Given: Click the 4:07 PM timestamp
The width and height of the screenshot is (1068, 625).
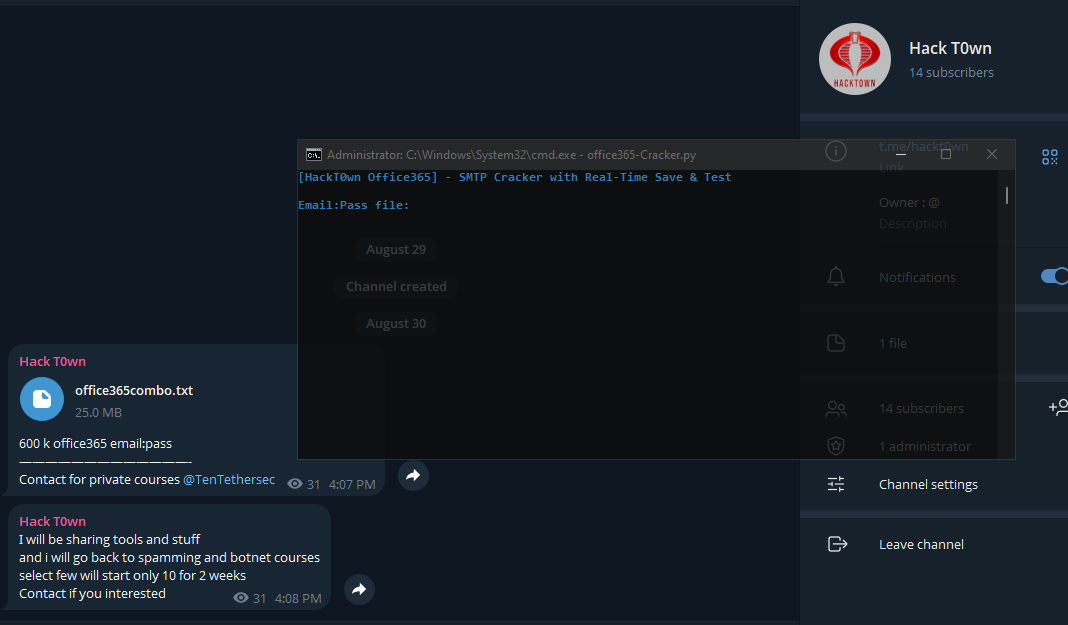Looking at the screenshot, I should [352, 485].
